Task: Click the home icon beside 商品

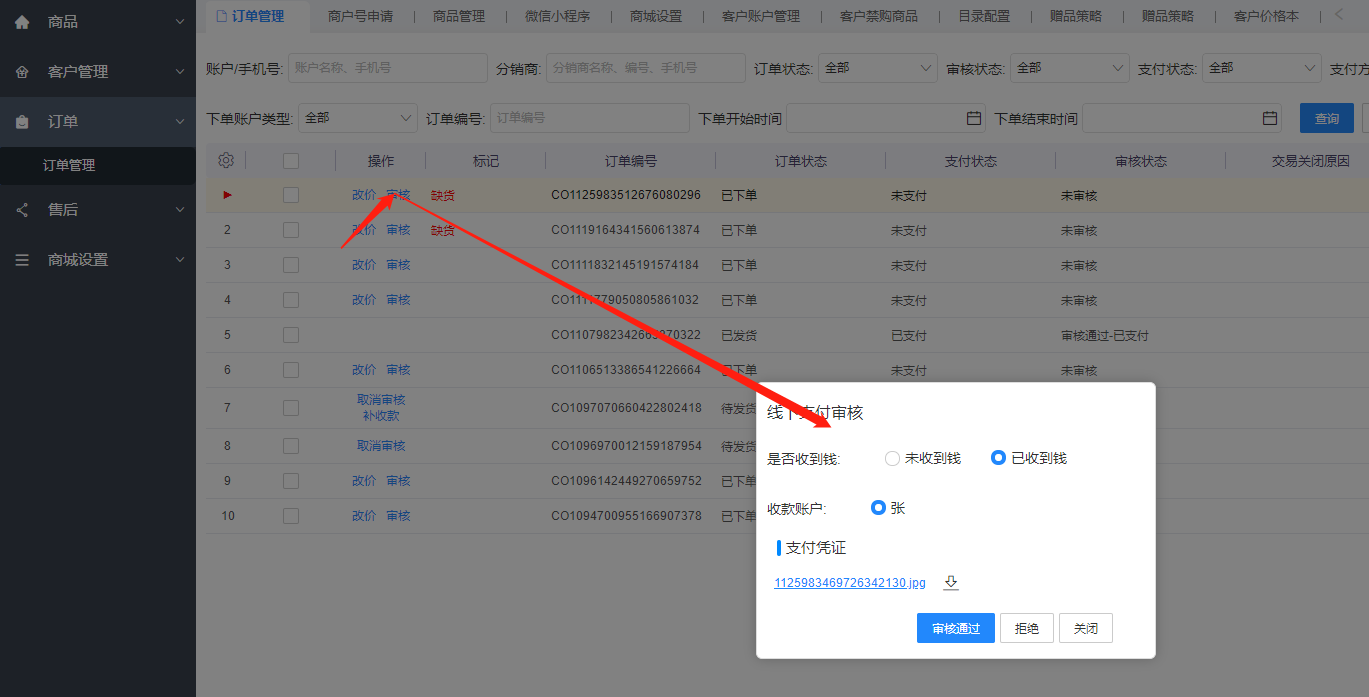Action: coord(22,21)
